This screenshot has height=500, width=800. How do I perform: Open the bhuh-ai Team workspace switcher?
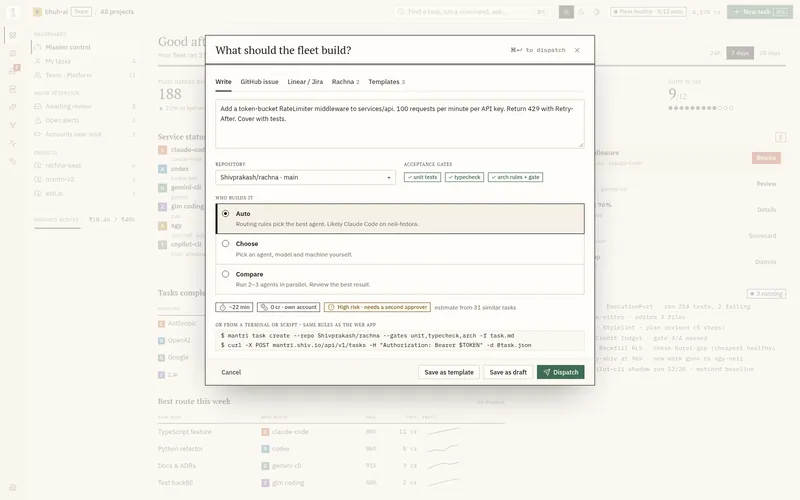click(x=63, y=12)
